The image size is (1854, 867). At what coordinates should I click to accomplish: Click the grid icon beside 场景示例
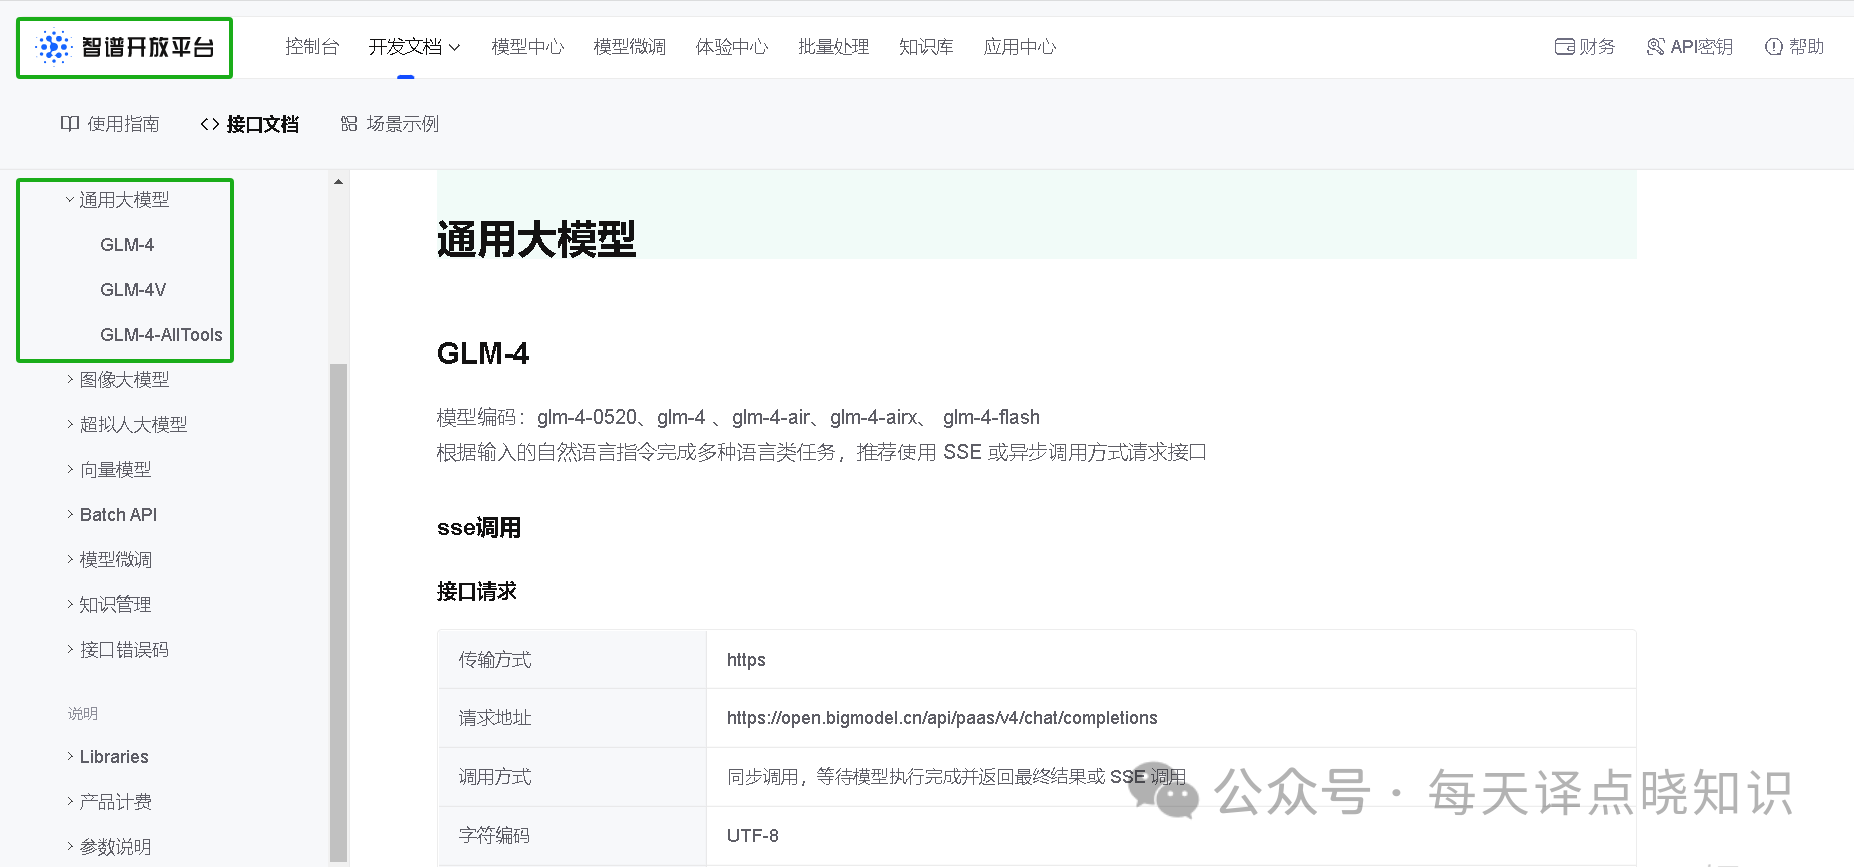349,124
